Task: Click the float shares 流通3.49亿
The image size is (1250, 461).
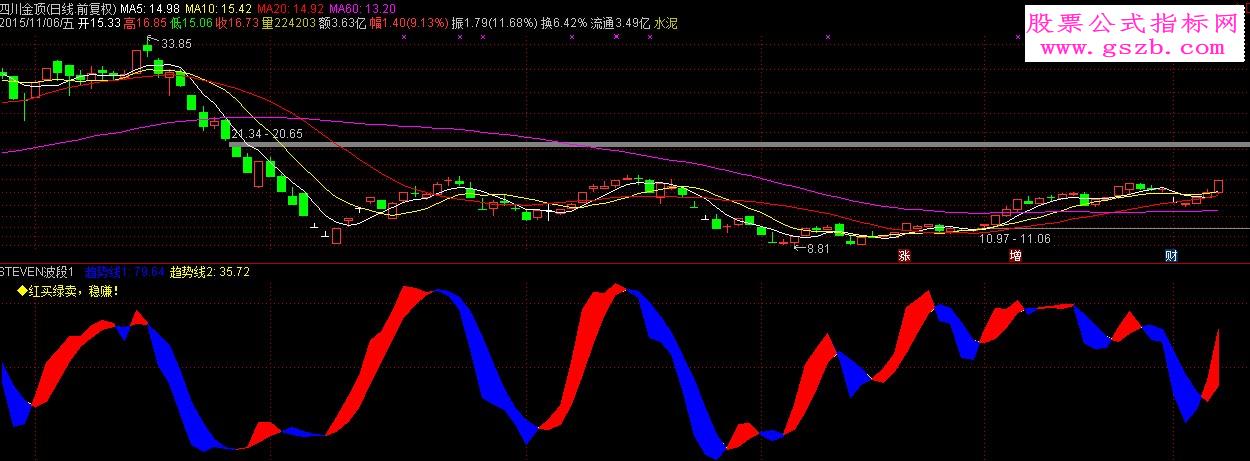Action: (620, 22)
